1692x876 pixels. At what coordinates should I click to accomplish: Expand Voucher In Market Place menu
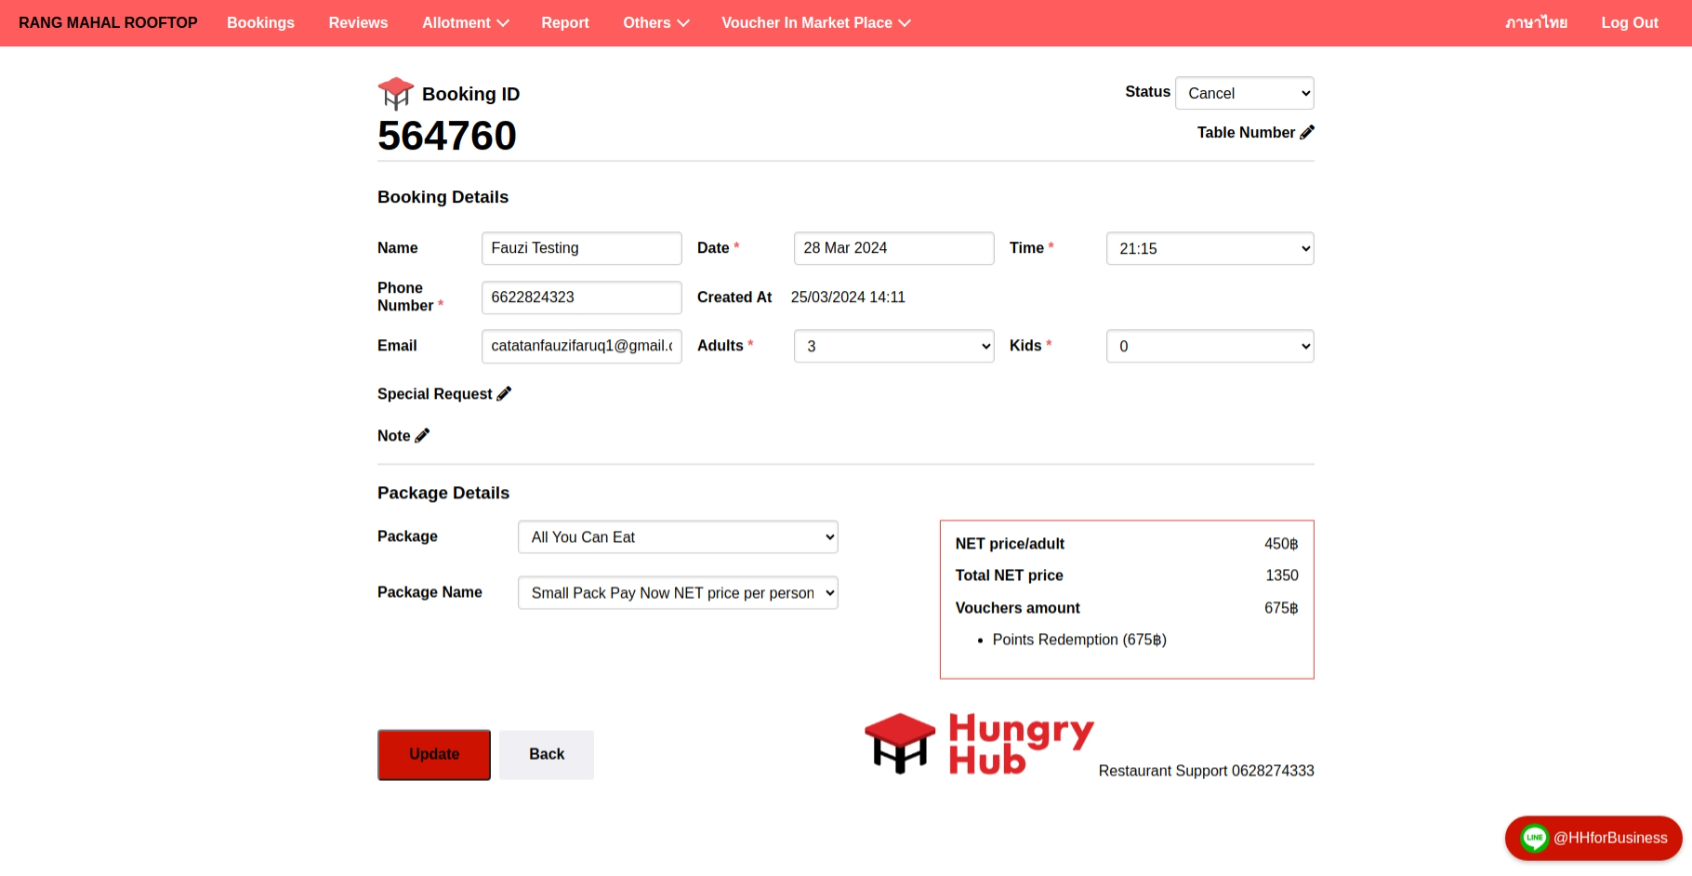pos(815,23)
